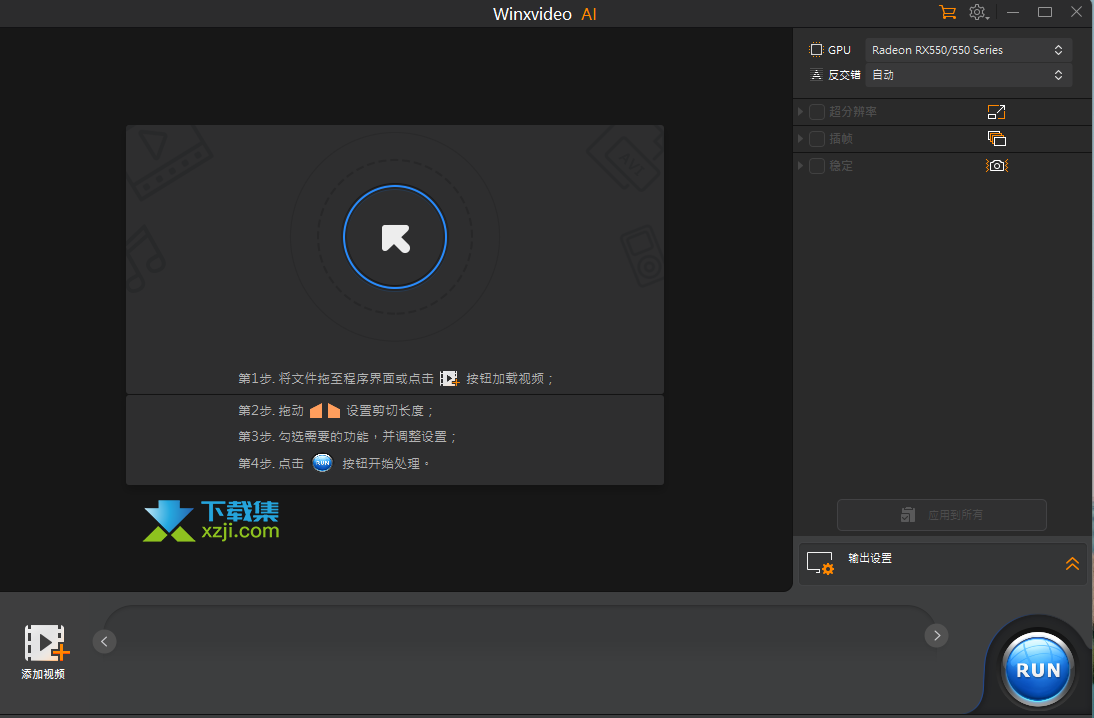Image resolution: width=1094 pixels, height=718 pixels.
Task: Click the central drop-file arrow circle
Action: (x=395, y=237)
